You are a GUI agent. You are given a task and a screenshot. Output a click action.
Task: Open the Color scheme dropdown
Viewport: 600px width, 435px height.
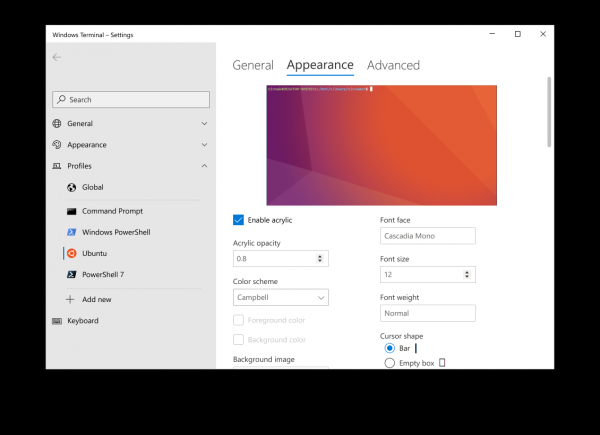[x=280, y=297]
